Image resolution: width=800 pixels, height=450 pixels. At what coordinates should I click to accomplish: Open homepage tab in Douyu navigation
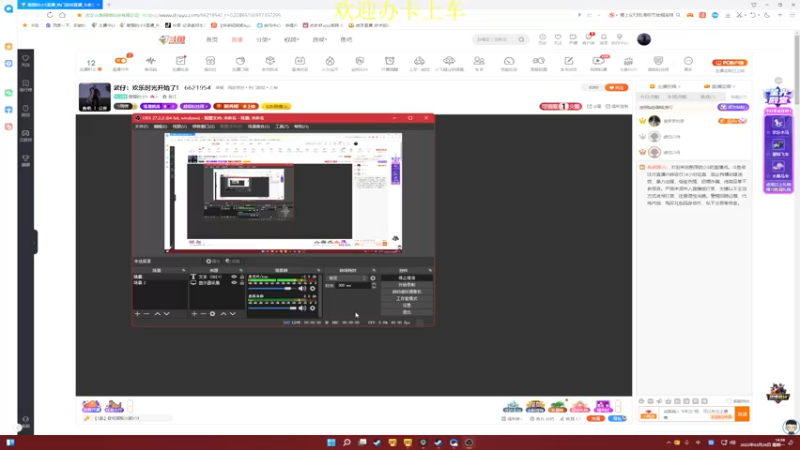(212, 39)
